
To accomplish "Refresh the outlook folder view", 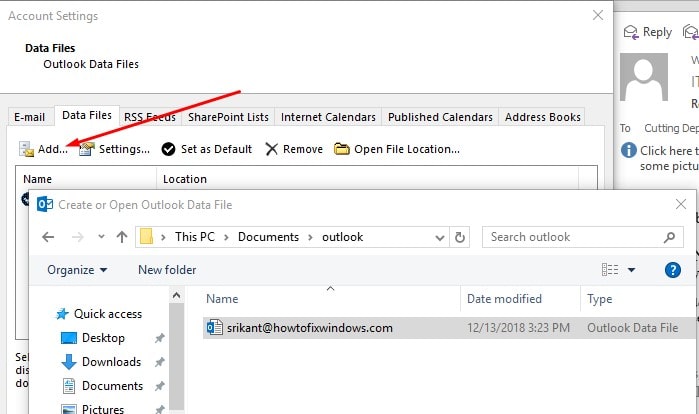I will 460,237.
